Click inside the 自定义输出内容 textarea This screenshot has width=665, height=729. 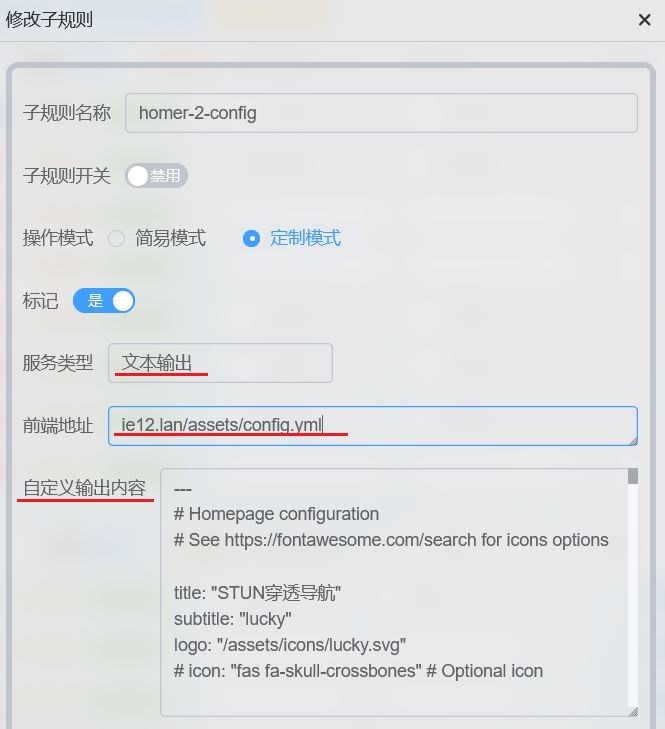[x=394, y=592]
